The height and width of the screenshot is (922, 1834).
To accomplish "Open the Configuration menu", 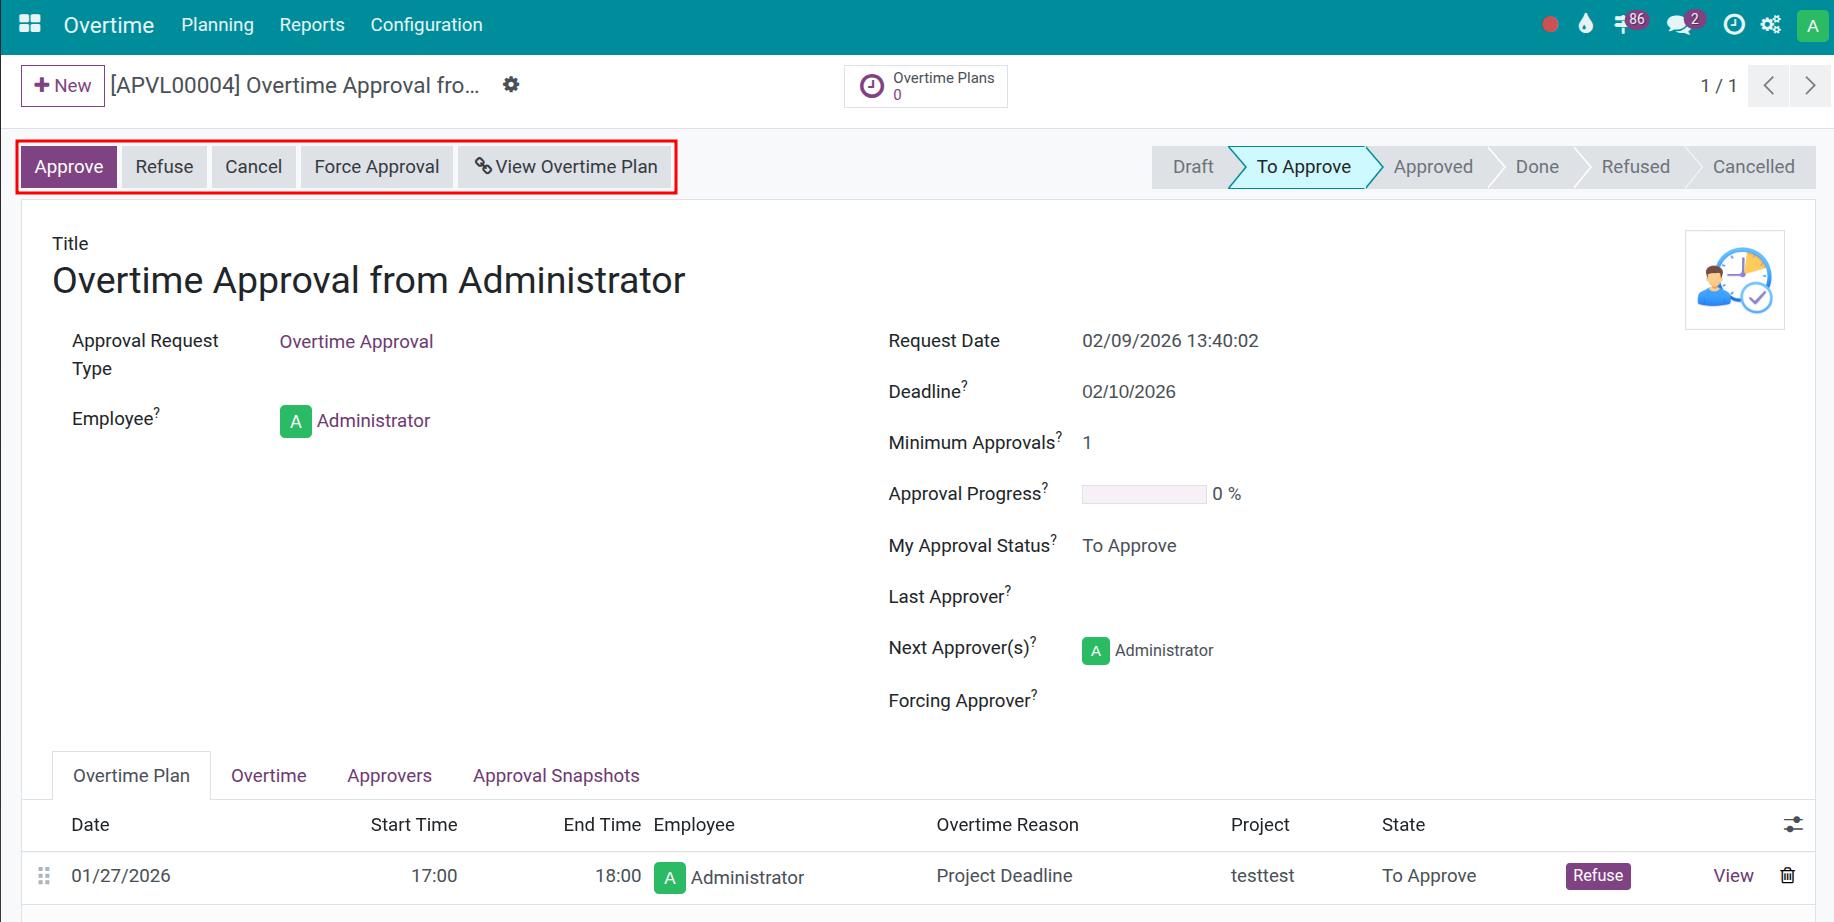I will (x=426, y=25).
